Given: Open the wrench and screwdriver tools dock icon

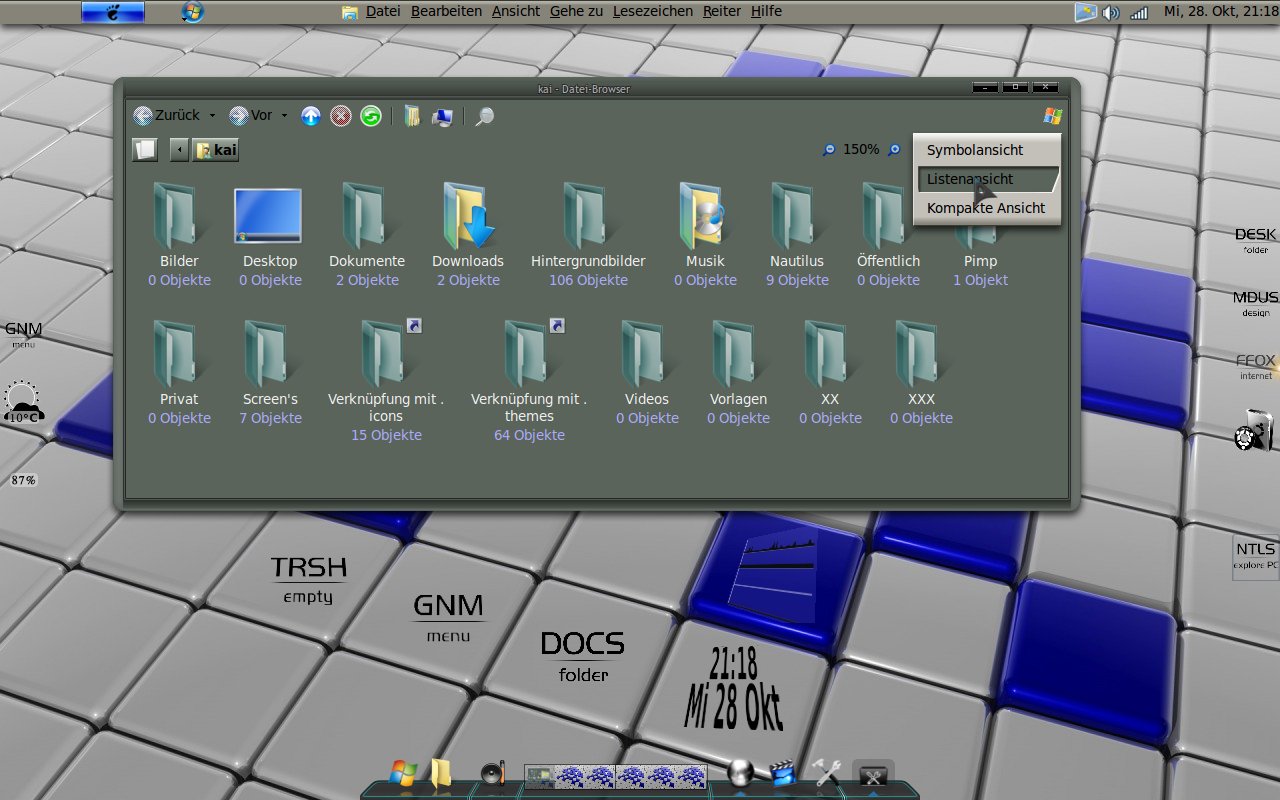Looking at the screenshot, I should pyautogui.click(x=826, y=772).
